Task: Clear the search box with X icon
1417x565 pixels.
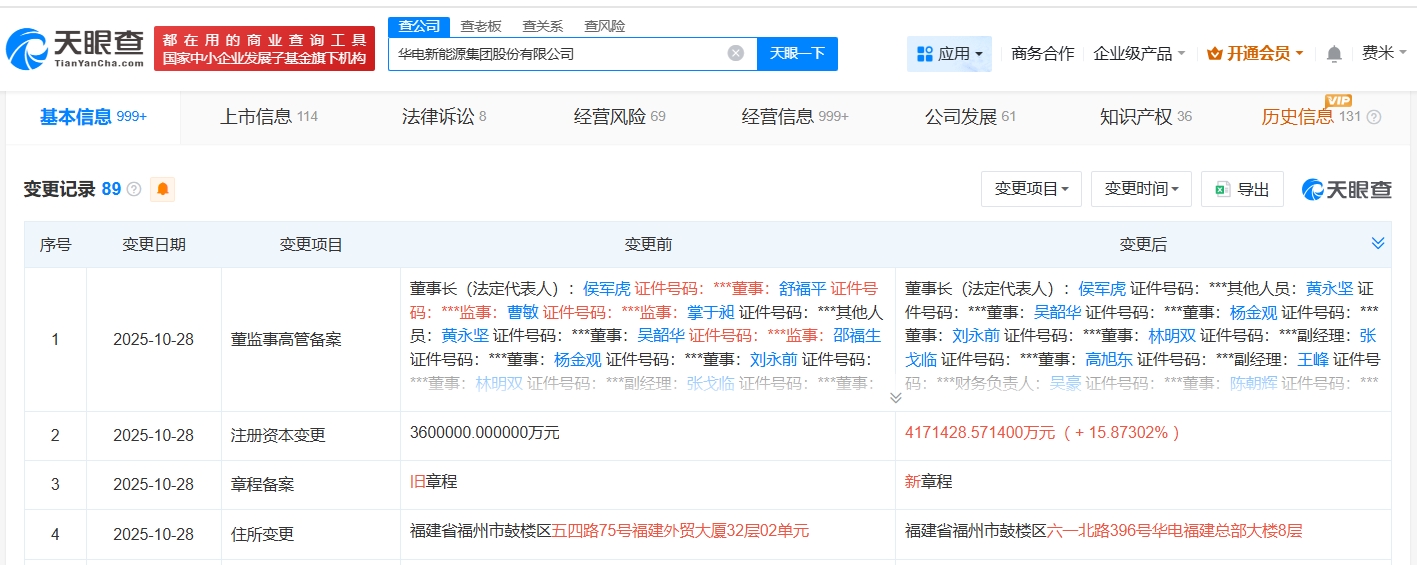Action: (735, 54)
